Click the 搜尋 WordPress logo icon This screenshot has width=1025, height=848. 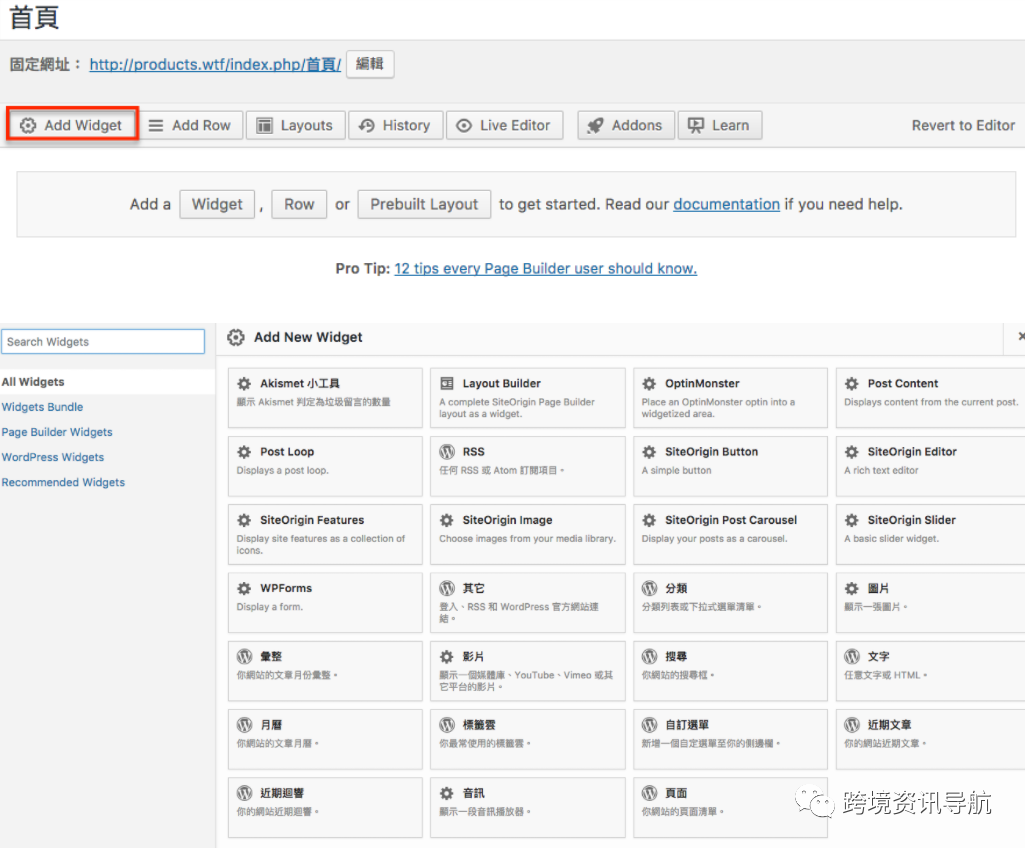tap(649, 656)
